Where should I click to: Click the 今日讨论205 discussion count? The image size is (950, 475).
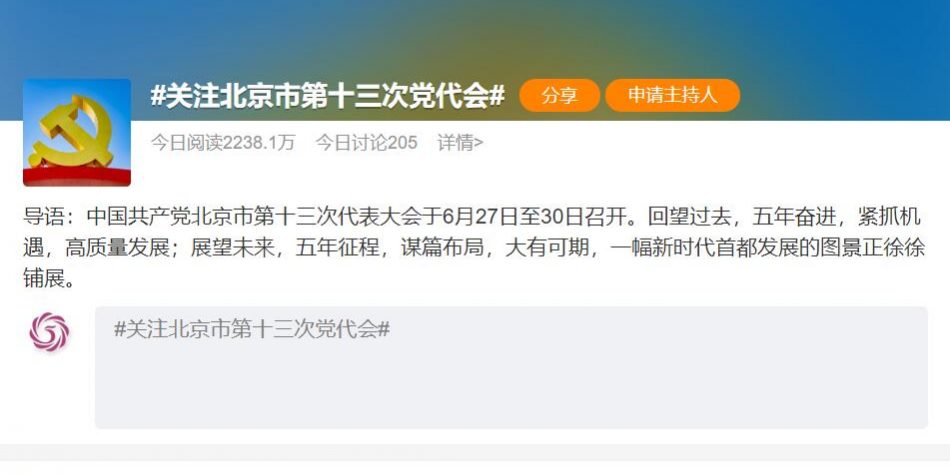pos(367,143)
